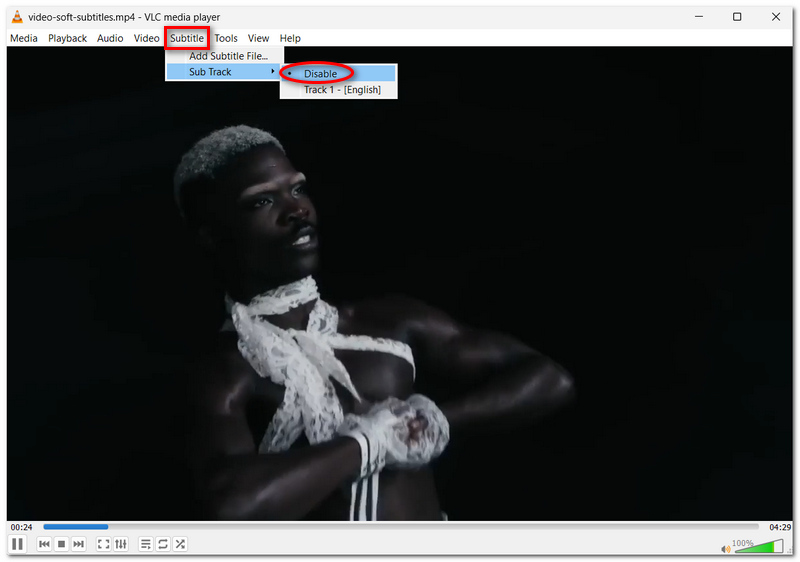Open the View menu
Image resolution: width=800 pixels, height=562 pixels.
tap(258, 38)
